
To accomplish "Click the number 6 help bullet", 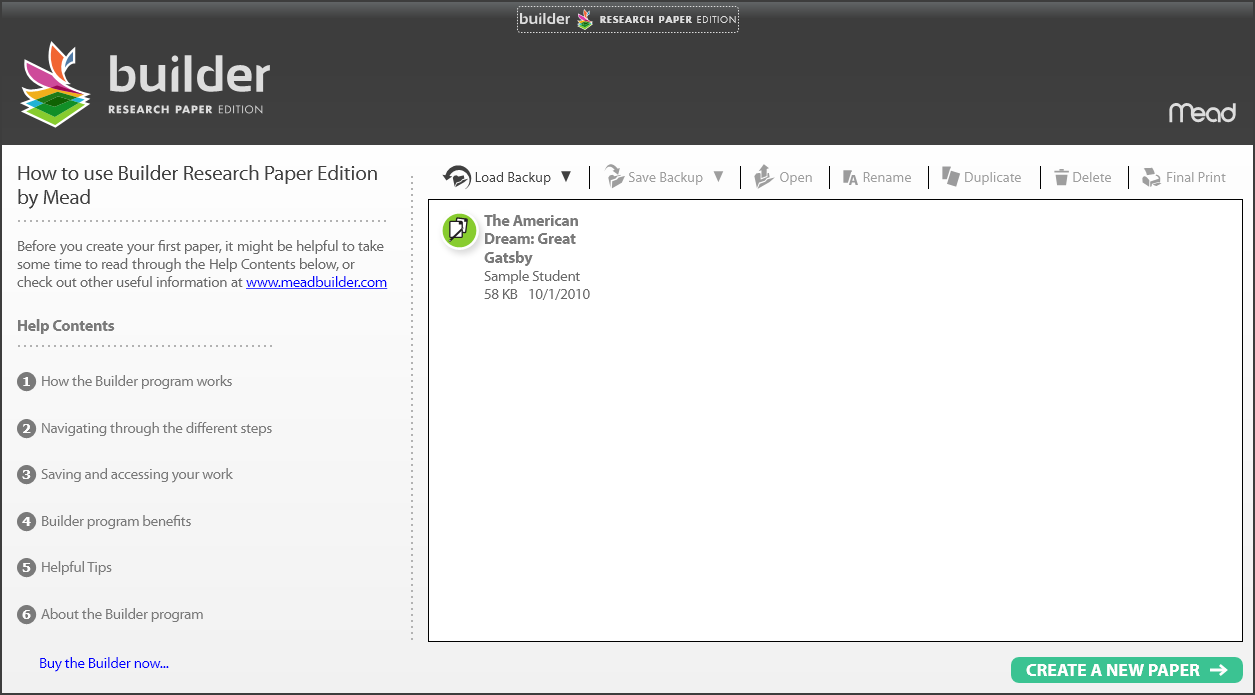I will coord(27,614).
